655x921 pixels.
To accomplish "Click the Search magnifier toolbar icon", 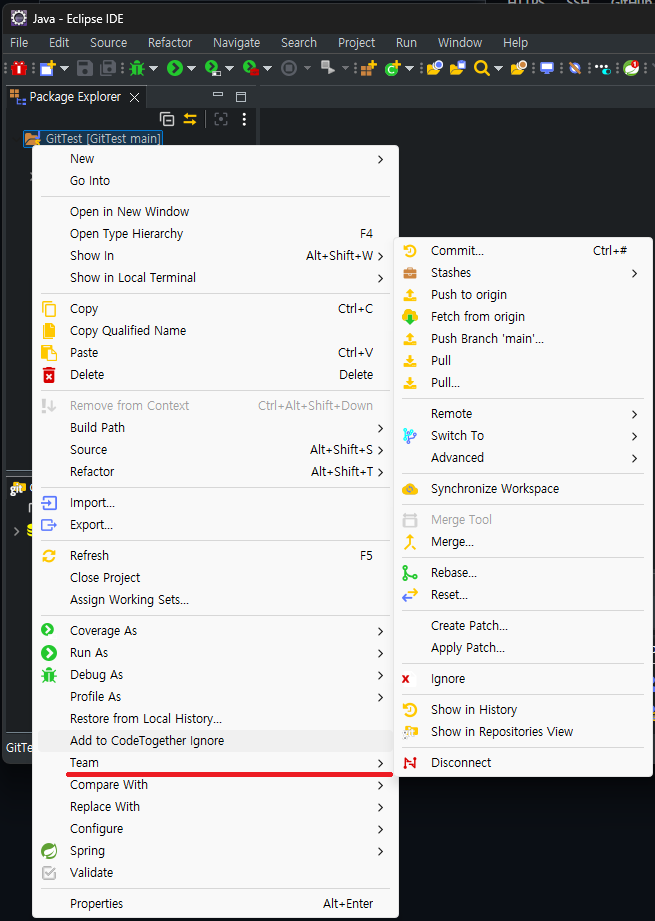I will point(482,68).
